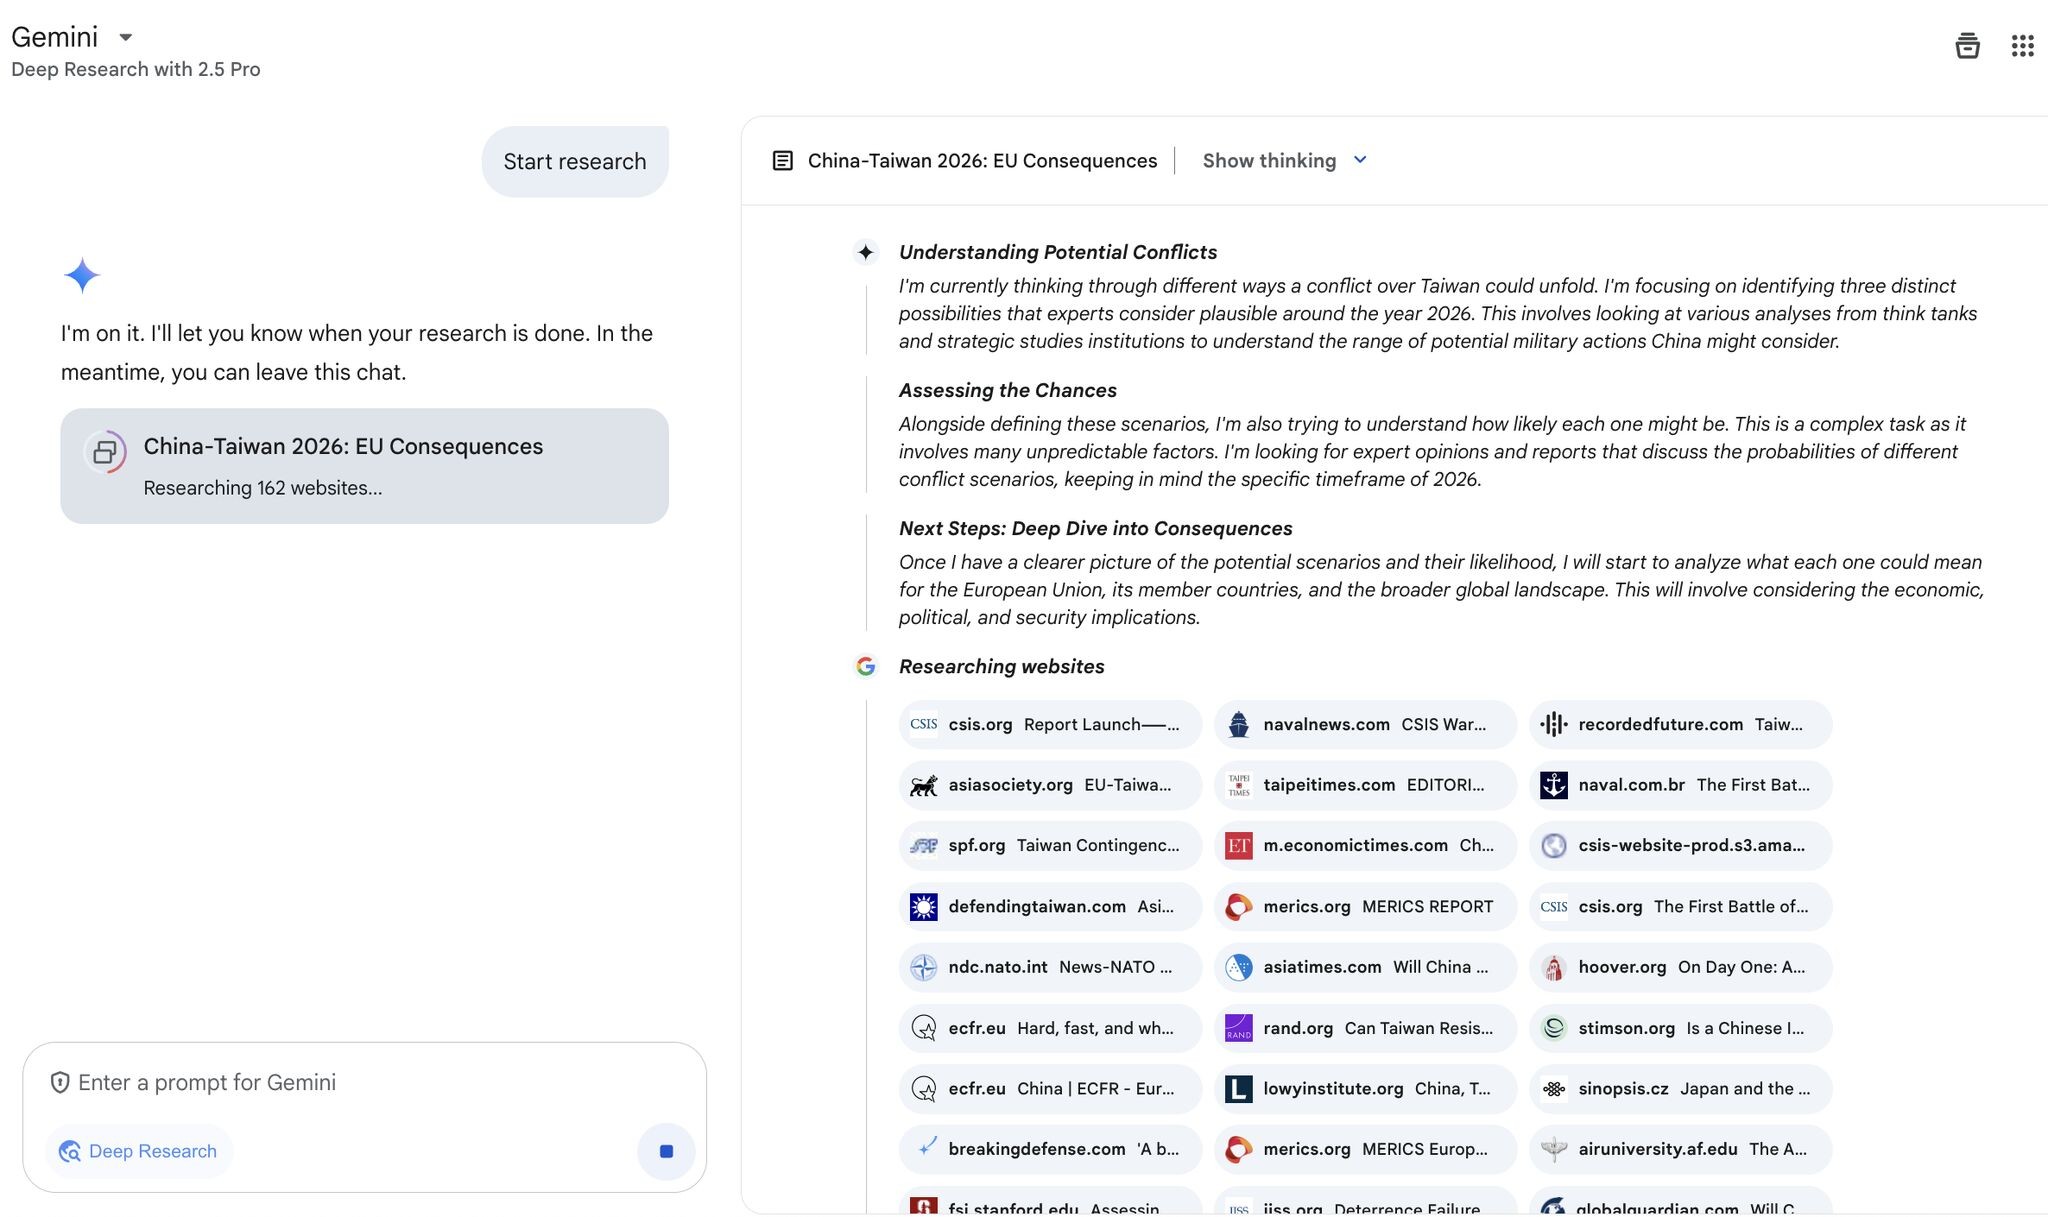Click the Assessing the Chances heading
Image resolution: width=2048 pixels, height=1217 pixels.
[1008, 390]
